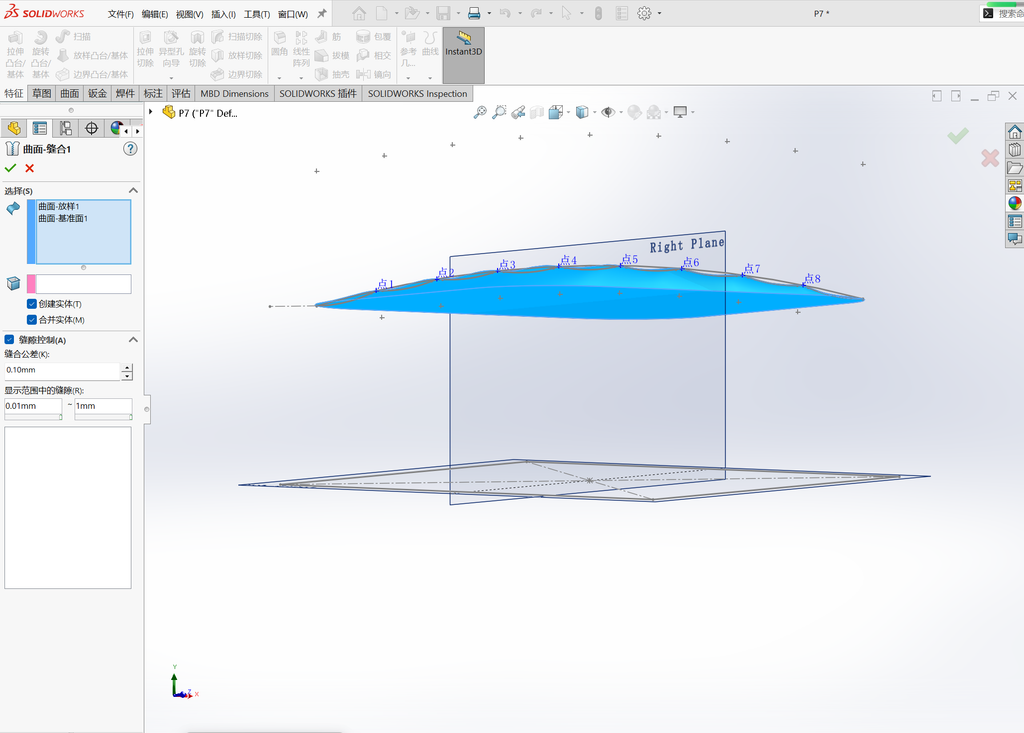Click the Hide/Show Items eye icon

(x=608, y=112)
